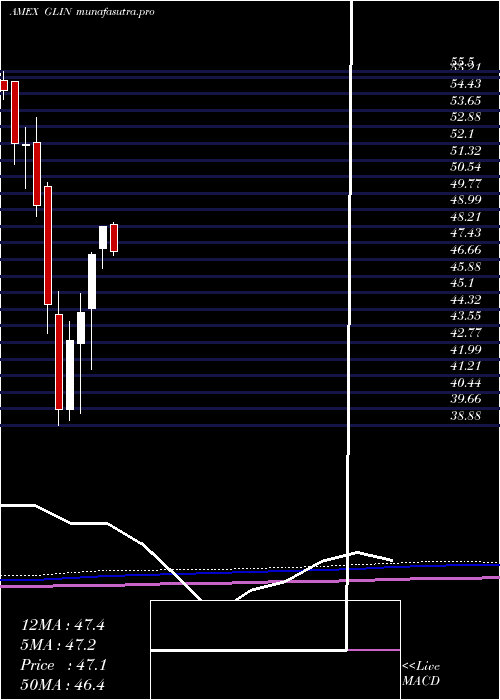Image resolution: width=500 pixels, height=700 pixels.
Task: Click the 'AMEX GLIN munafasutra.pro' chart title
Action: click(82, 12)
